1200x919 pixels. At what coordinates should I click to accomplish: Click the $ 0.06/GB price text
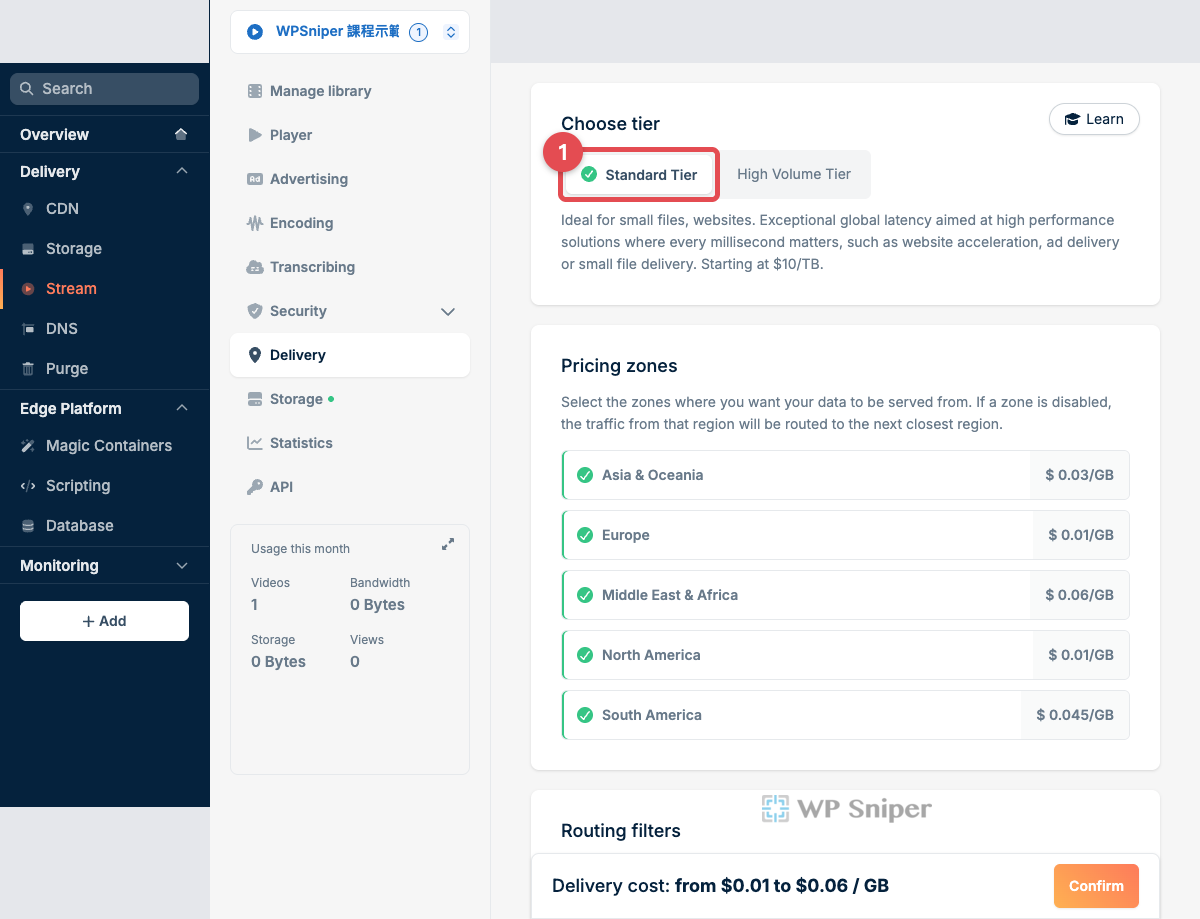[1080, 595]
